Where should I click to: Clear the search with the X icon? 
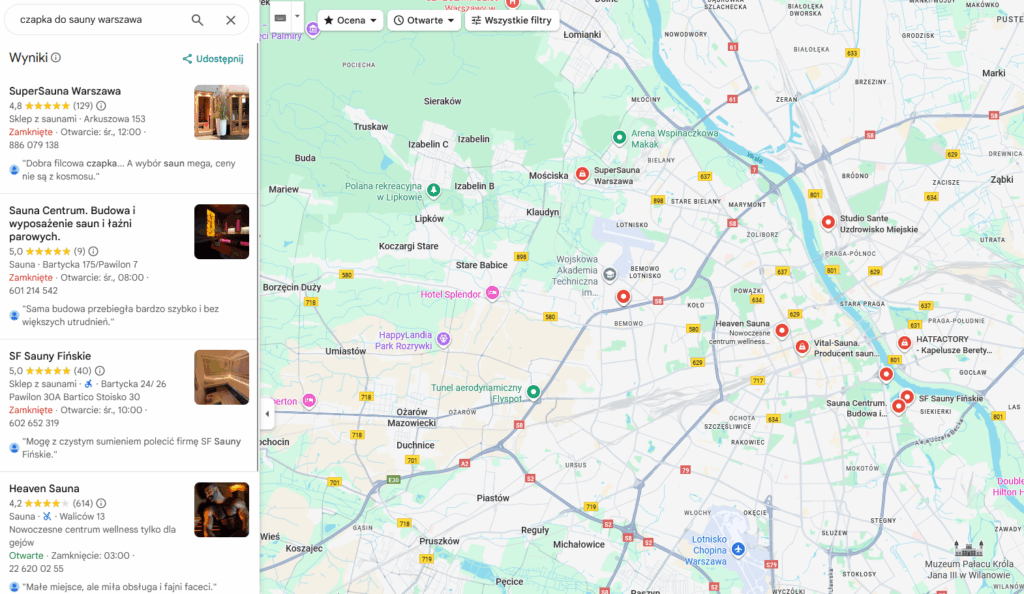[231, 20]
